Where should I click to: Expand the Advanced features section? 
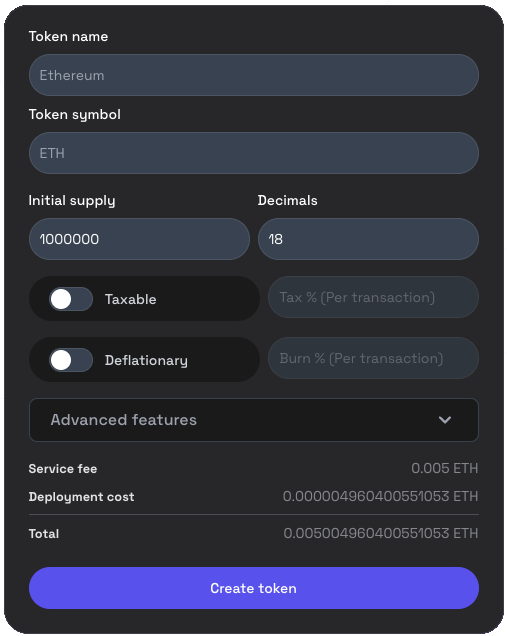tap(254, 420)
